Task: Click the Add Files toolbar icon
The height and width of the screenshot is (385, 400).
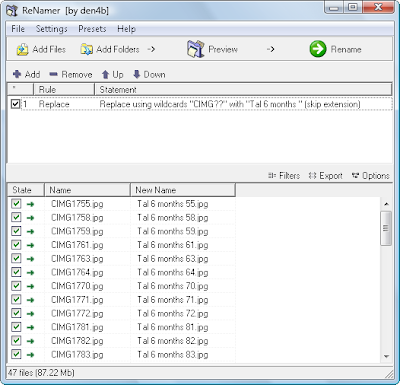Action: click(23, 49)
